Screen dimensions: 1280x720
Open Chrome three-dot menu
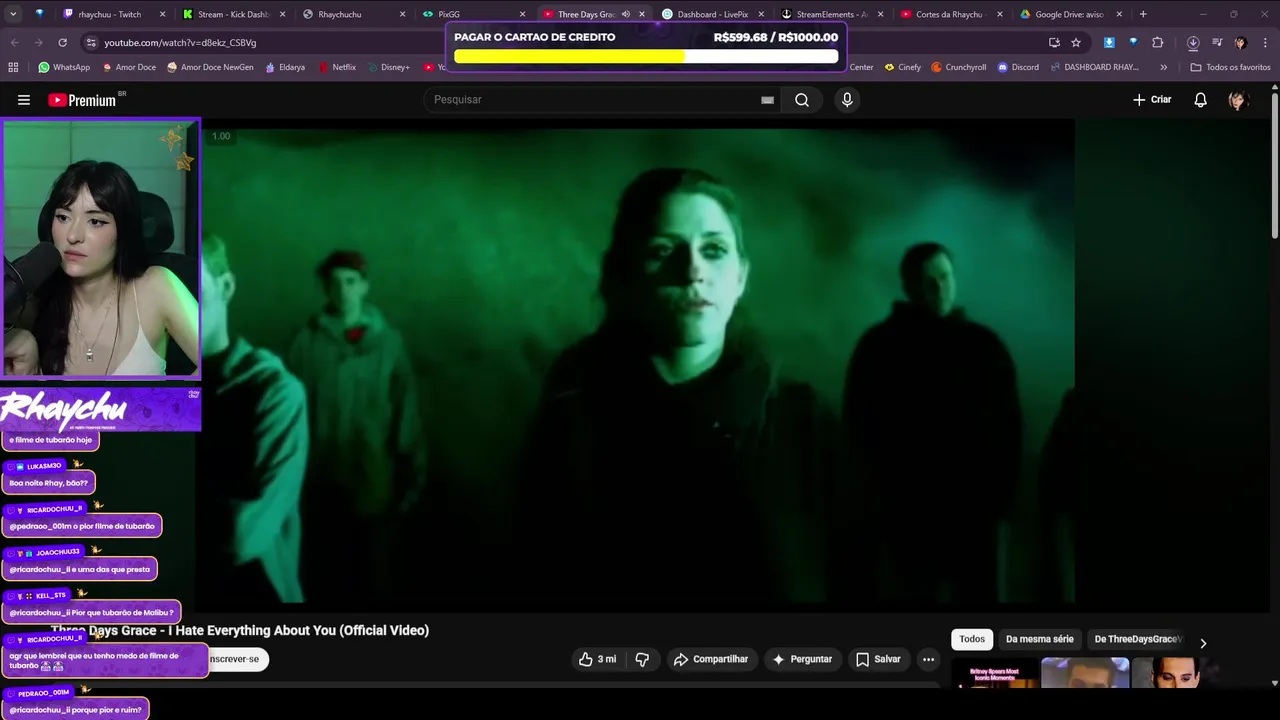pos(1265,43)
